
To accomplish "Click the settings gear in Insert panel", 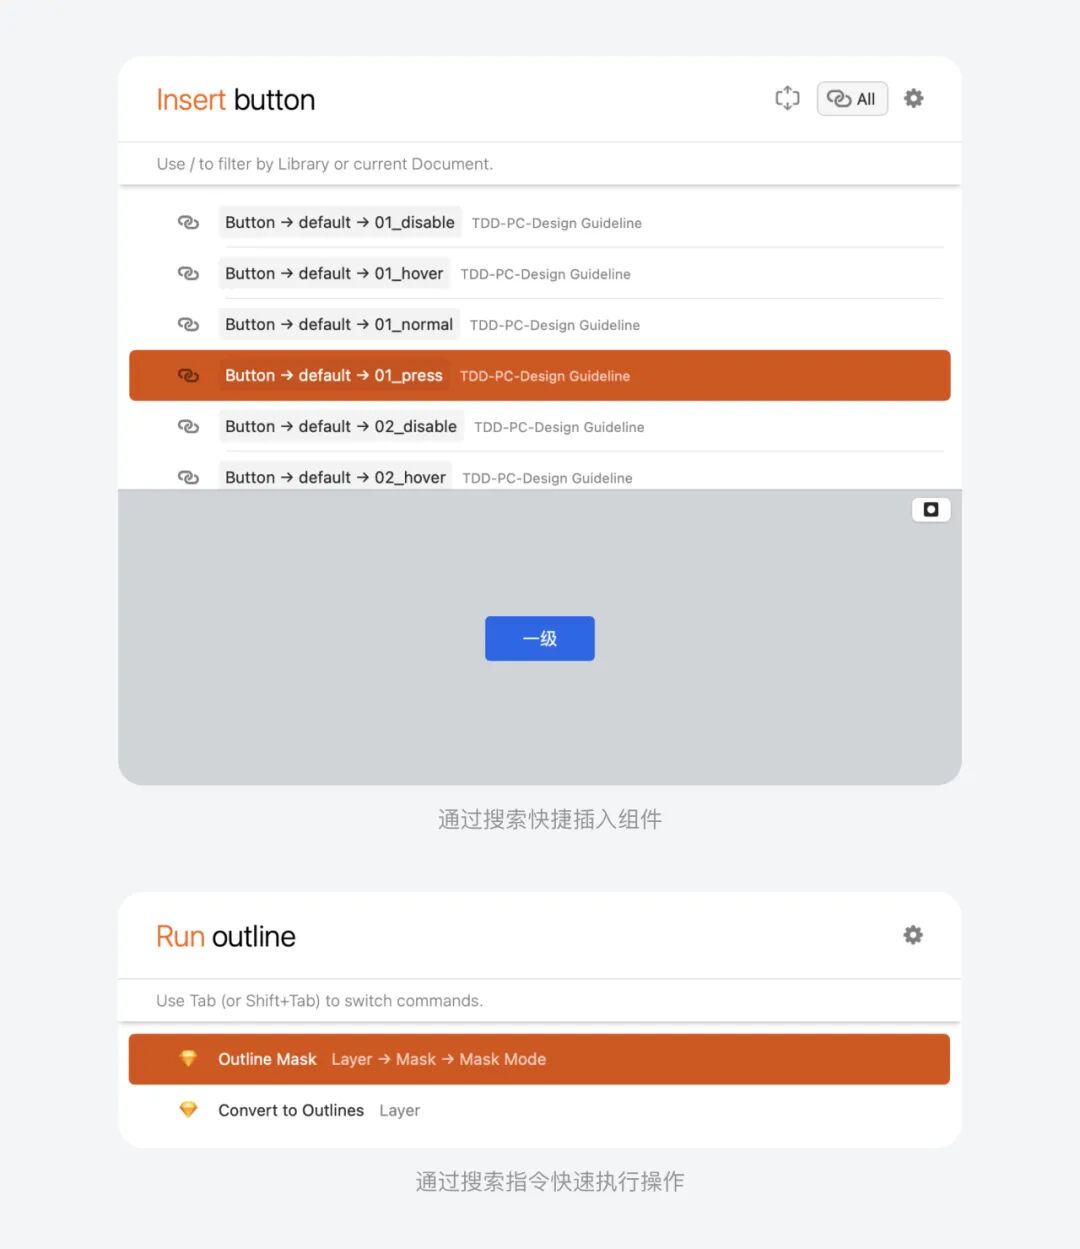I will (x=913, y=99).
